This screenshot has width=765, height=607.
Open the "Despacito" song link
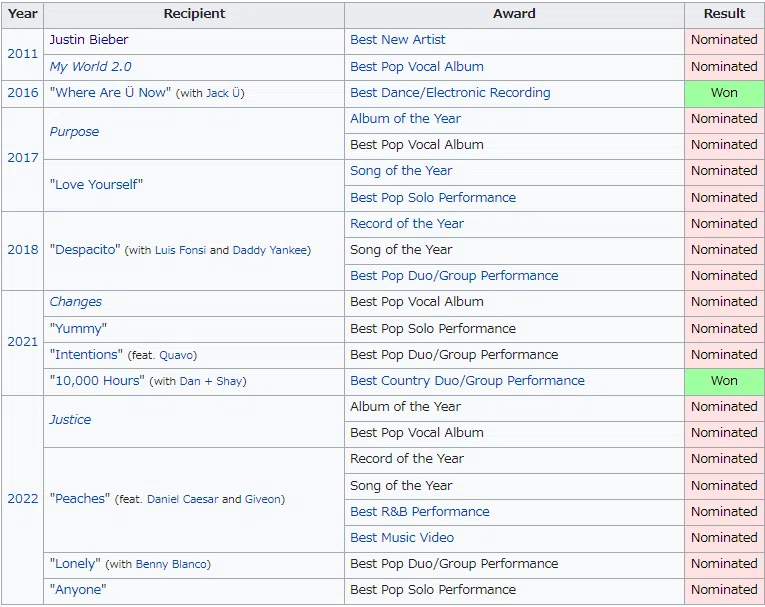(85, 250)
